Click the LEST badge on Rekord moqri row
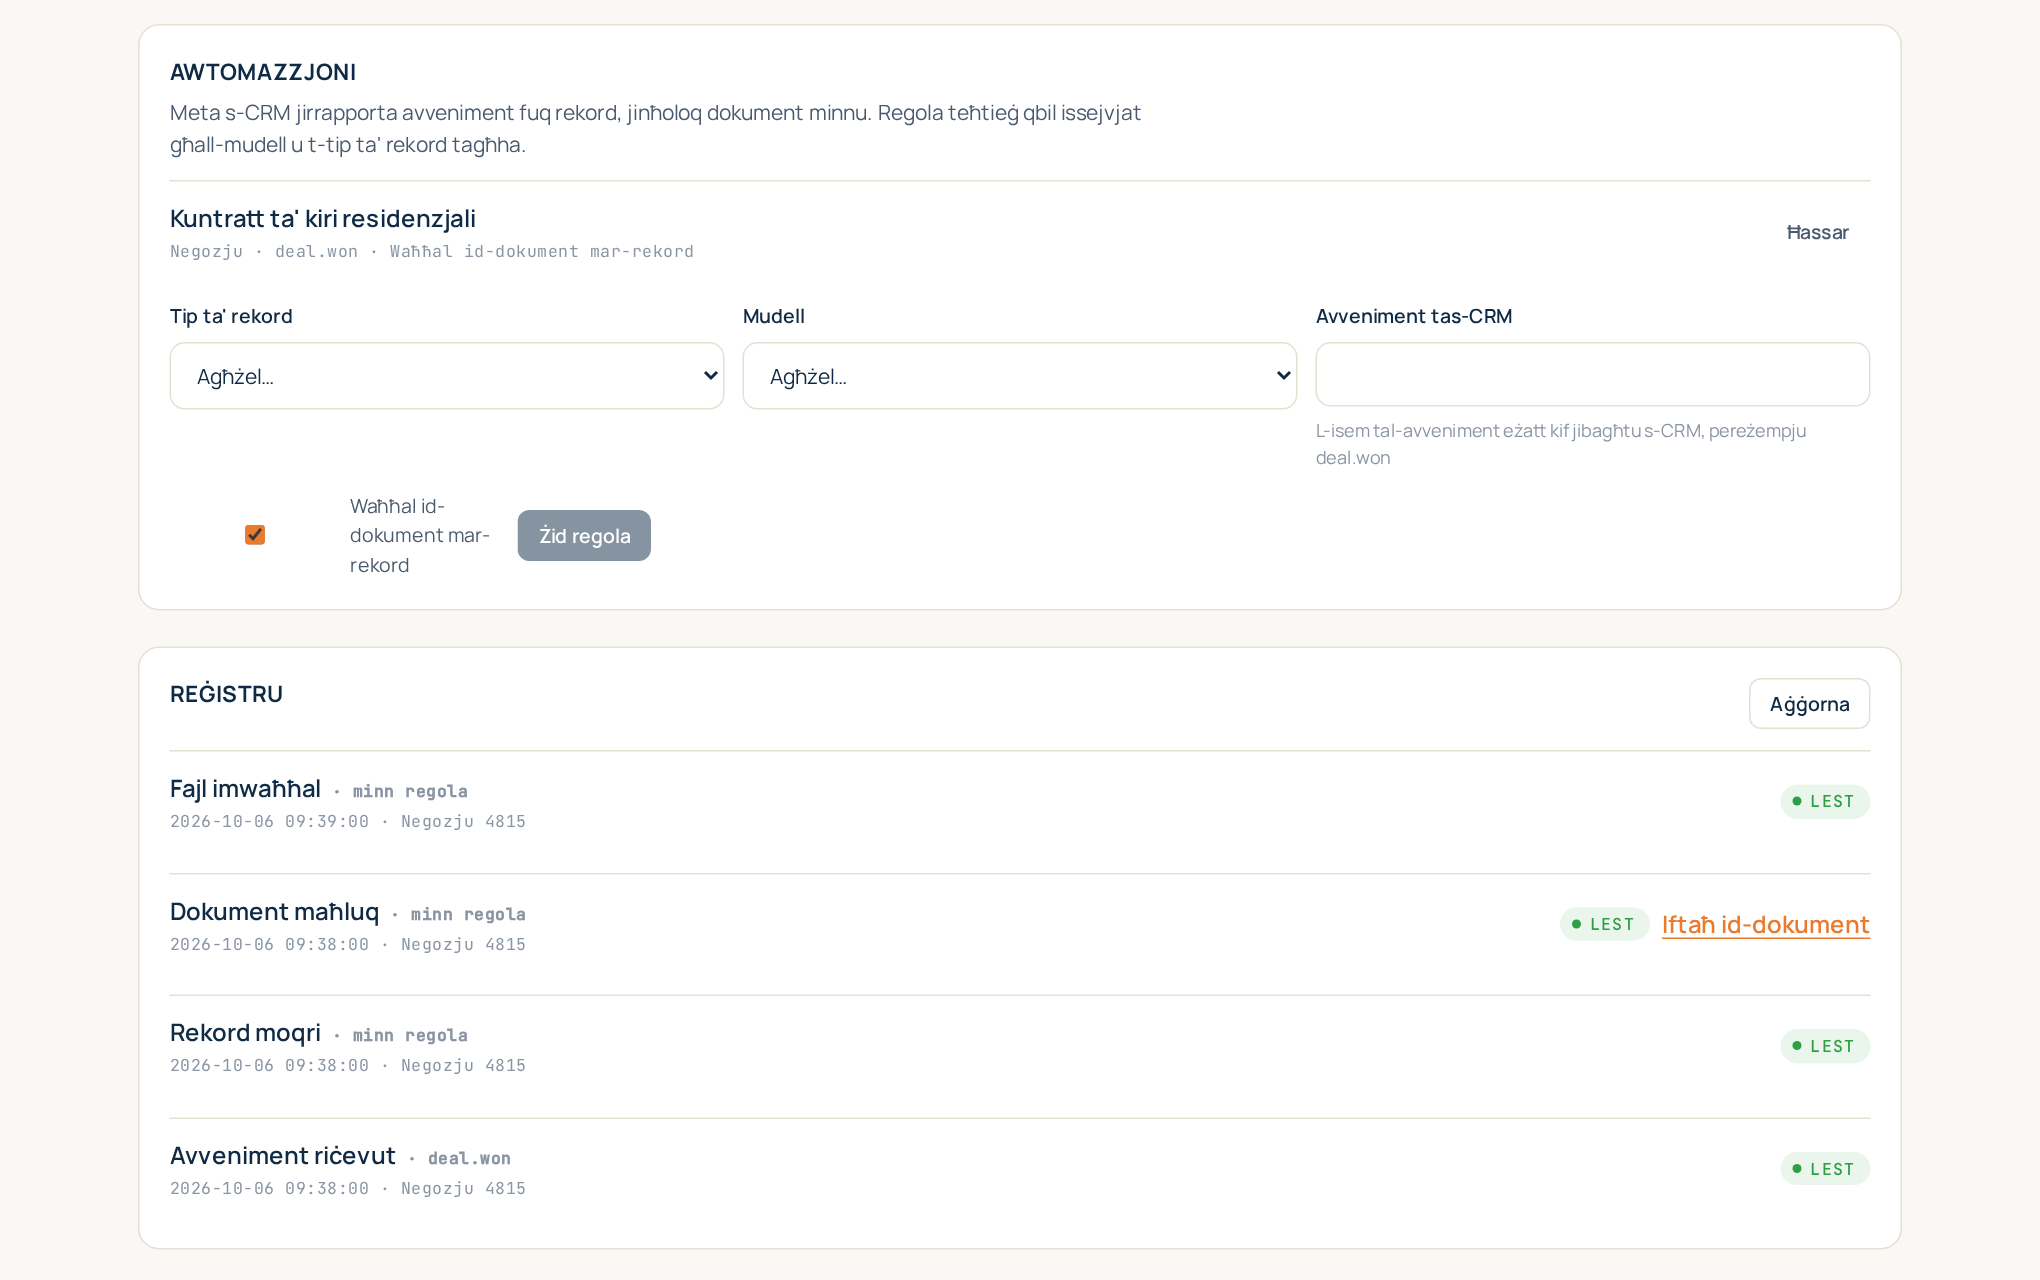Viewport: 2040px width, 1280px height. click(x=1825, y=1046)
